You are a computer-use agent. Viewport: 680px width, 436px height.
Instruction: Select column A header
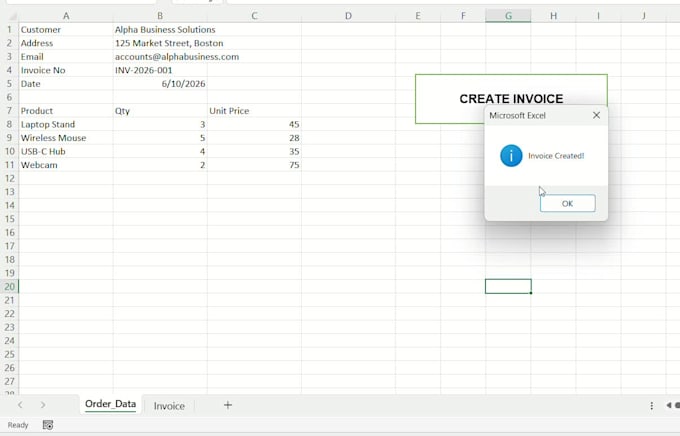(66, 16)
